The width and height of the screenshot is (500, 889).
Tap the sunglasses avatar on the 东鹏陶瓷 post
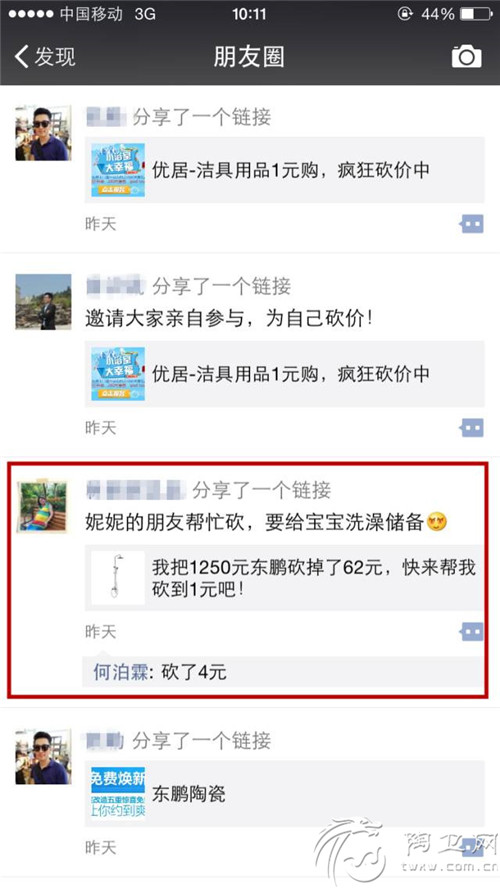43,757
